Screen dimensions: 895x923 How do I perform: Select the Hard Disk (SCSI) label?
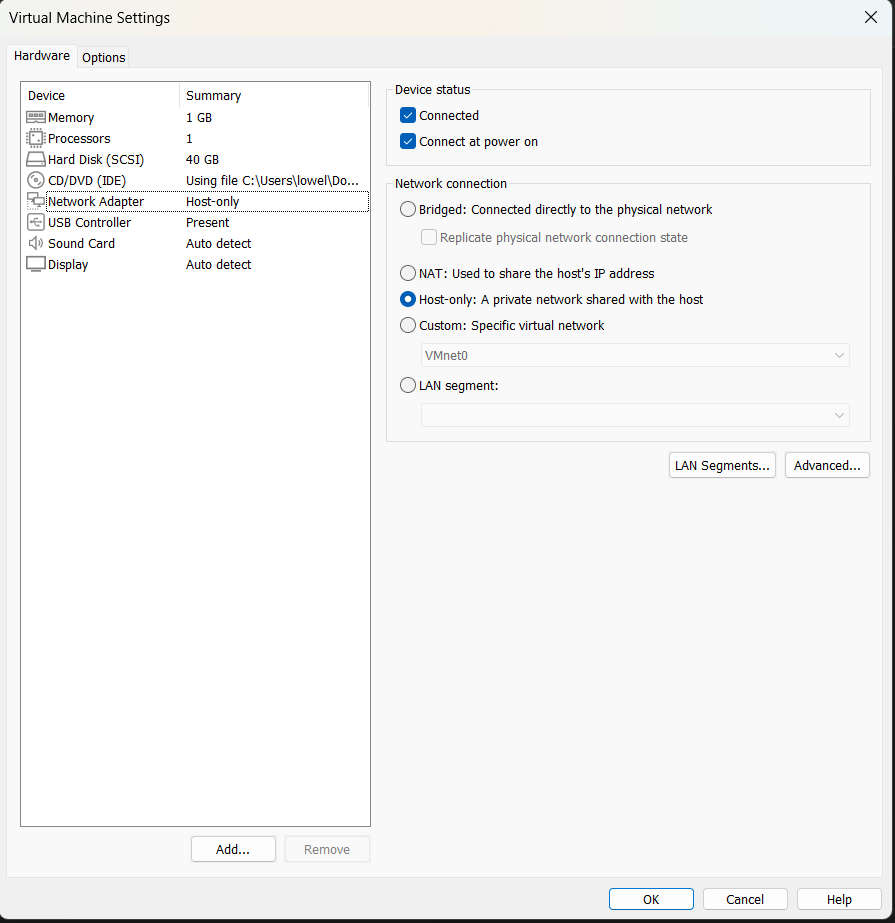pos(96,160)
